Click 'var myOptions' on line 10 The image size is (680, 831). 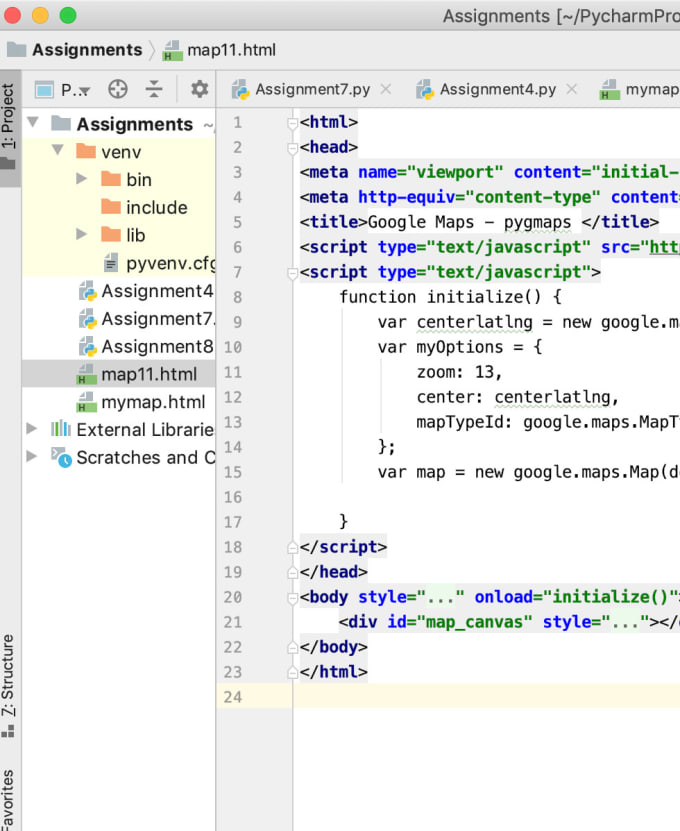(x=440, y=347)
